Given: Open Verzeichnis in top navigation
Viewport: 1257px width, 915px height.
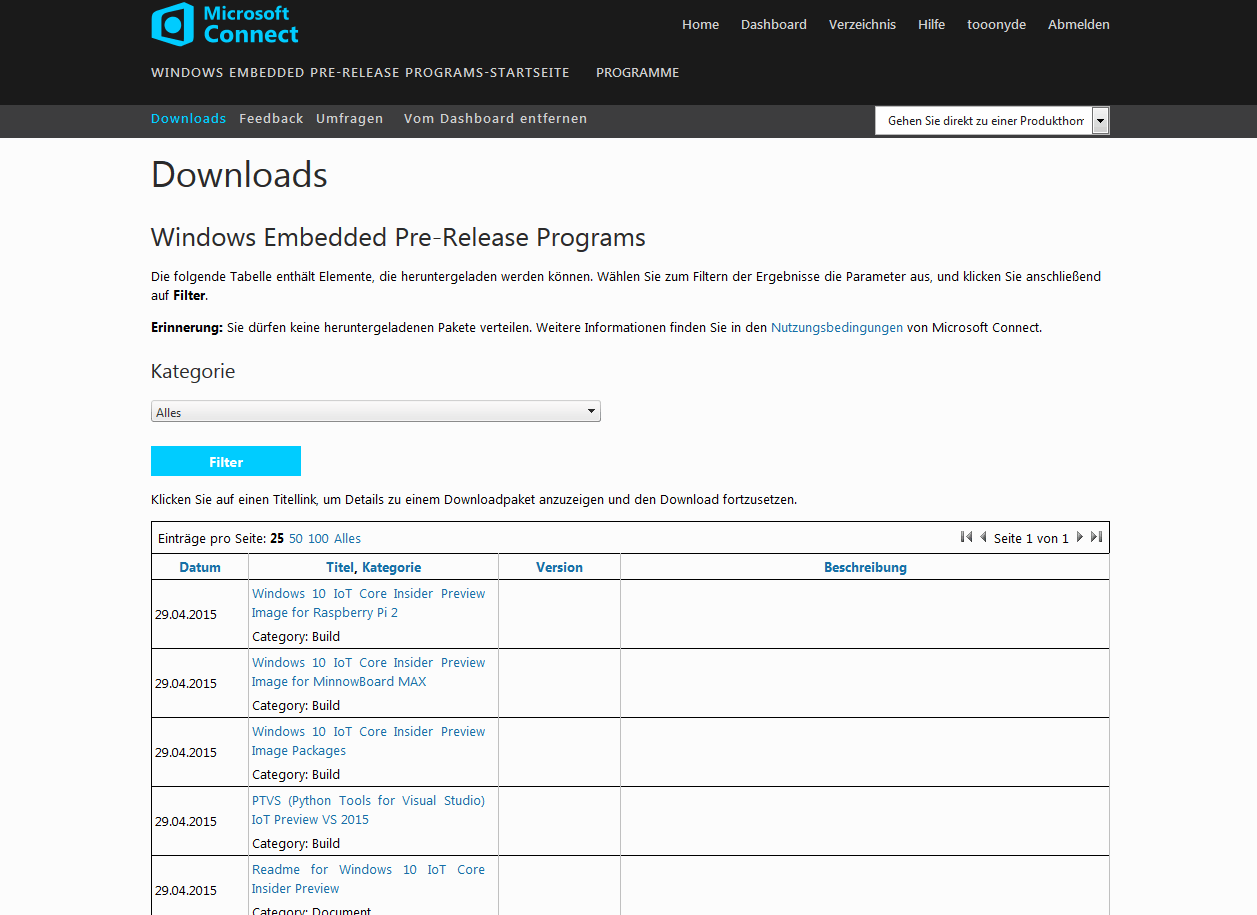Looking at the screenshot, I should 862,24.
